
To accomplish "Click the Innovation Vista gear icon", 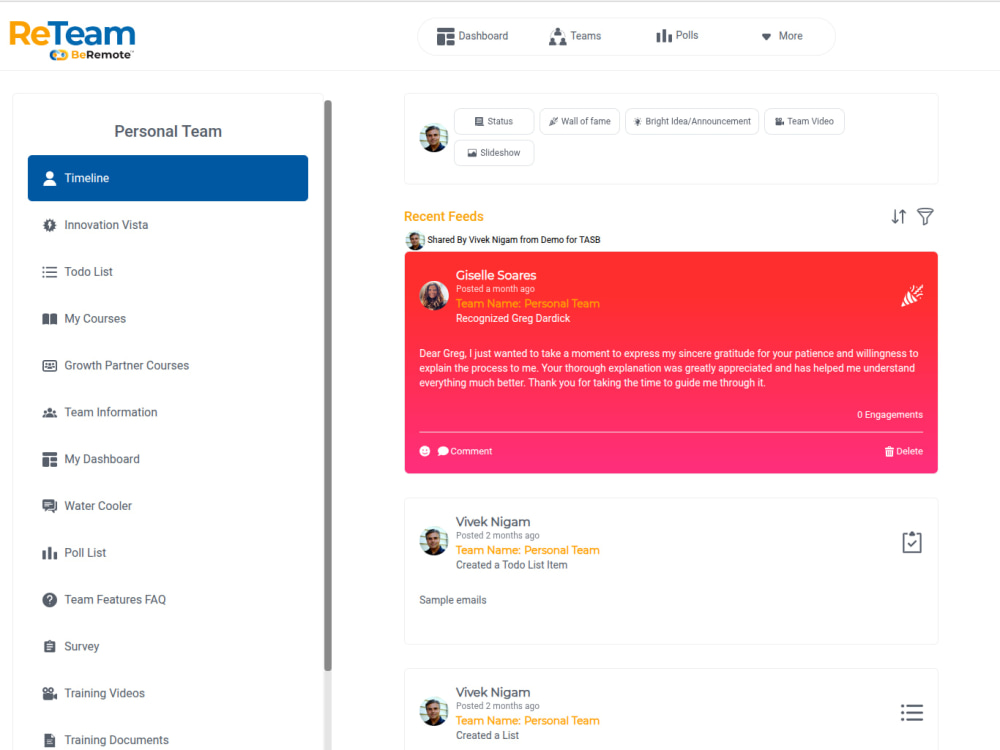I will (x=49, y=225).
